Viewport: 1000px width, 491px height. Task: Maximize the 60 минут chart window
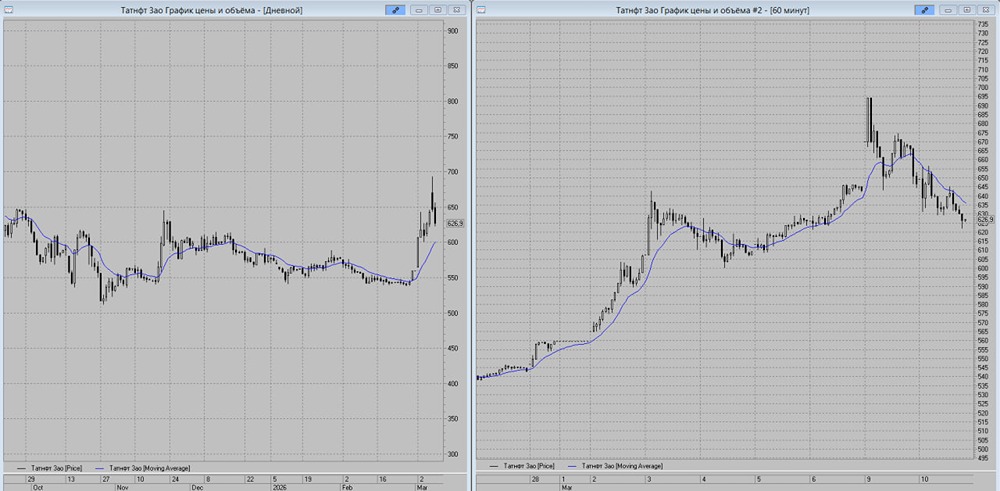pyautogui.click(x=967, y=10)
